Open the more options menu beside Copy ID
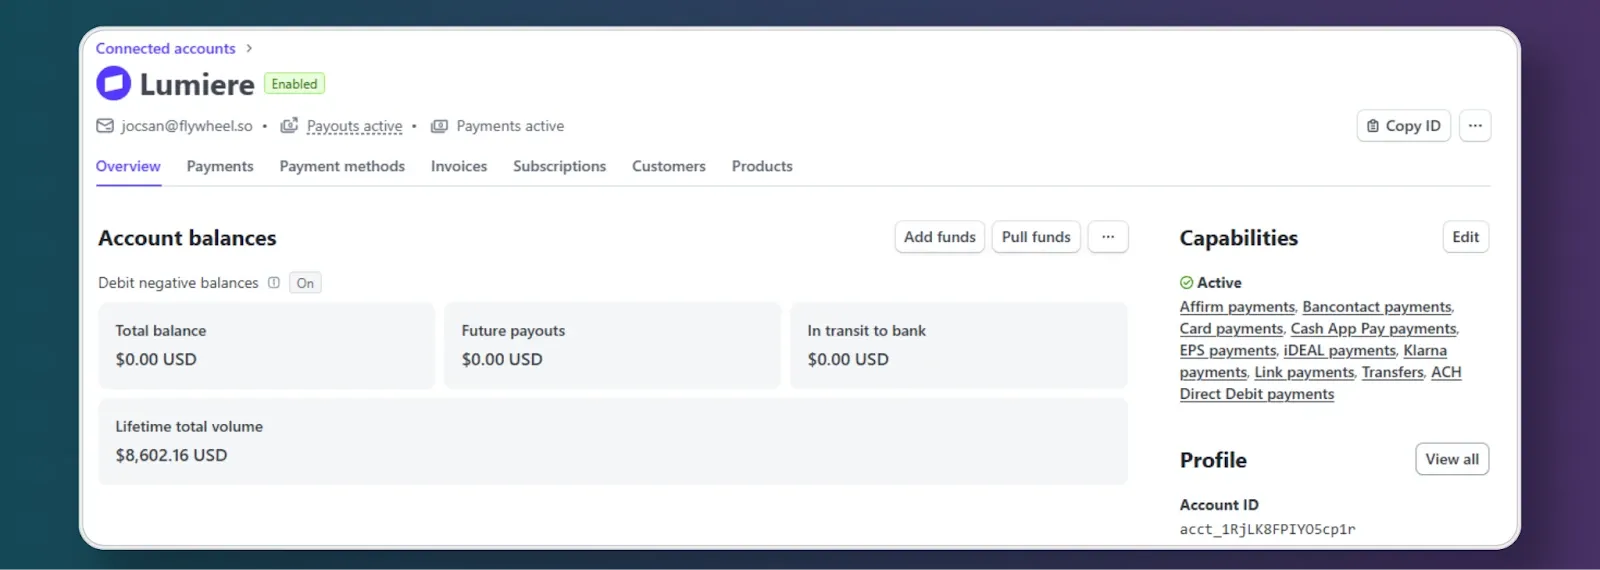Screen dimensions: 1600x570 1475,126
